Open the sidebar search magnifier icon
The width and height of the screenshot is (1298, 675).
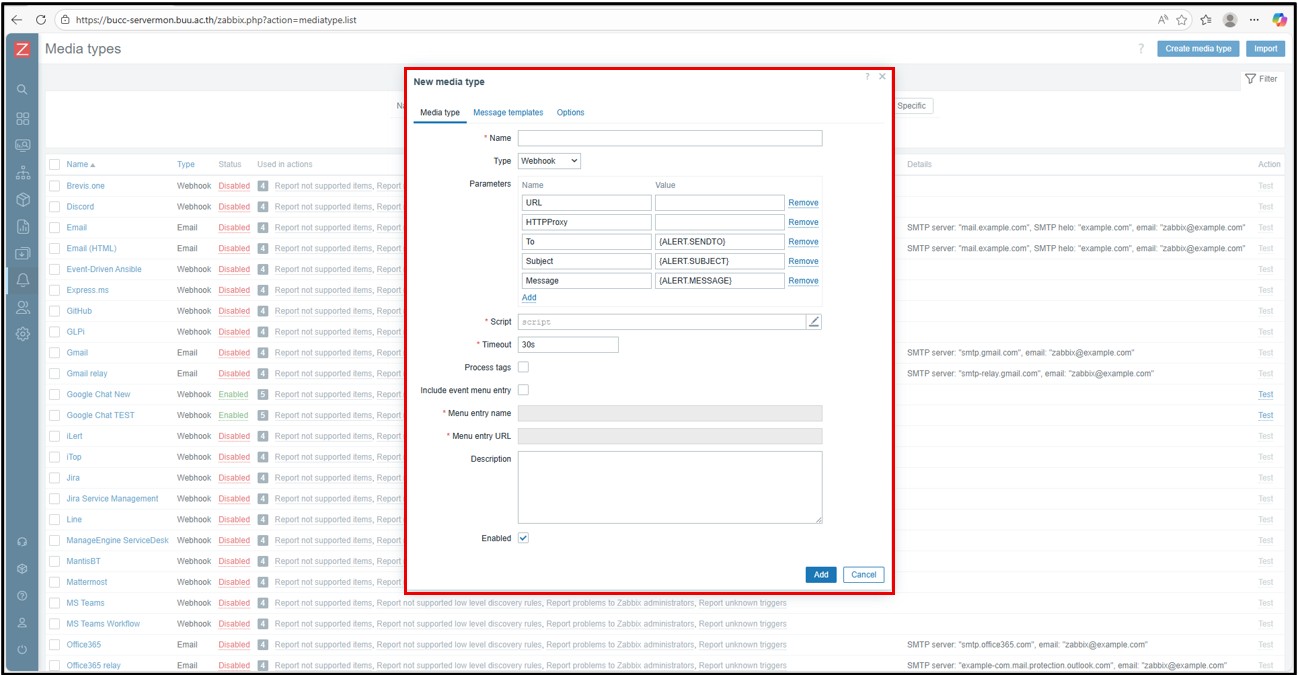click(22, 89)
